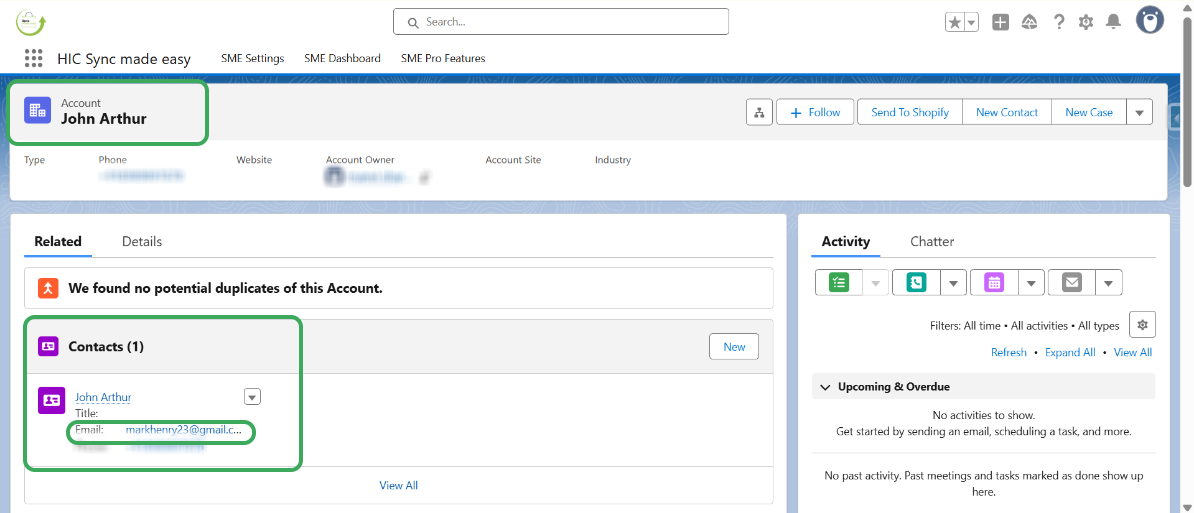Click the Log a Call icon

[916, 282]
